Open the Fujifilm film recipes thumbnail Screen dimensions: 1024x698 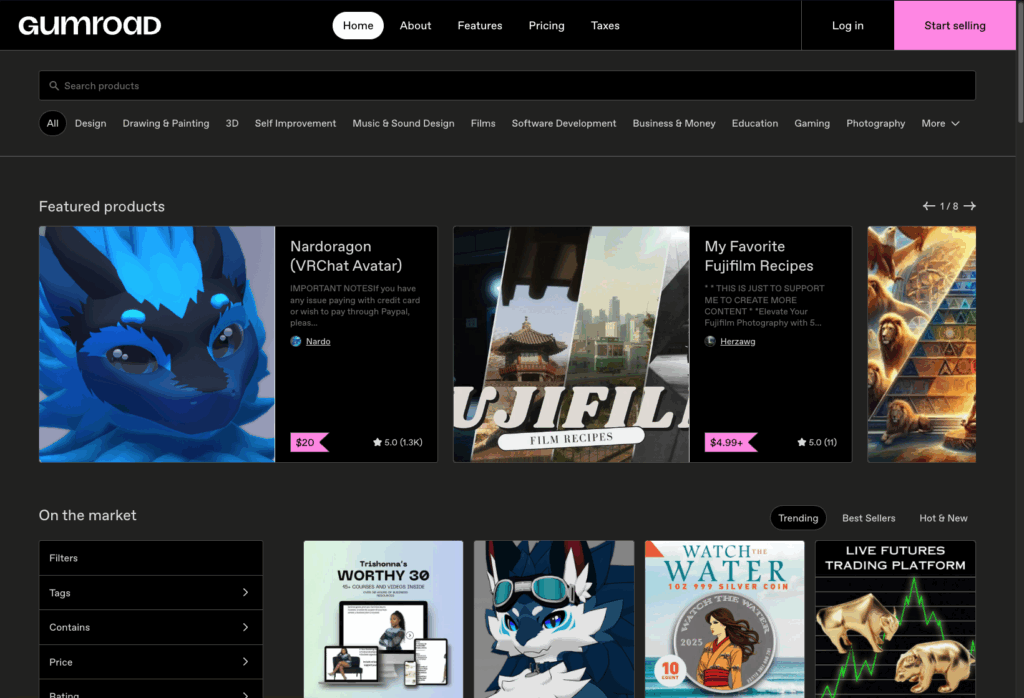click(571, 344)
